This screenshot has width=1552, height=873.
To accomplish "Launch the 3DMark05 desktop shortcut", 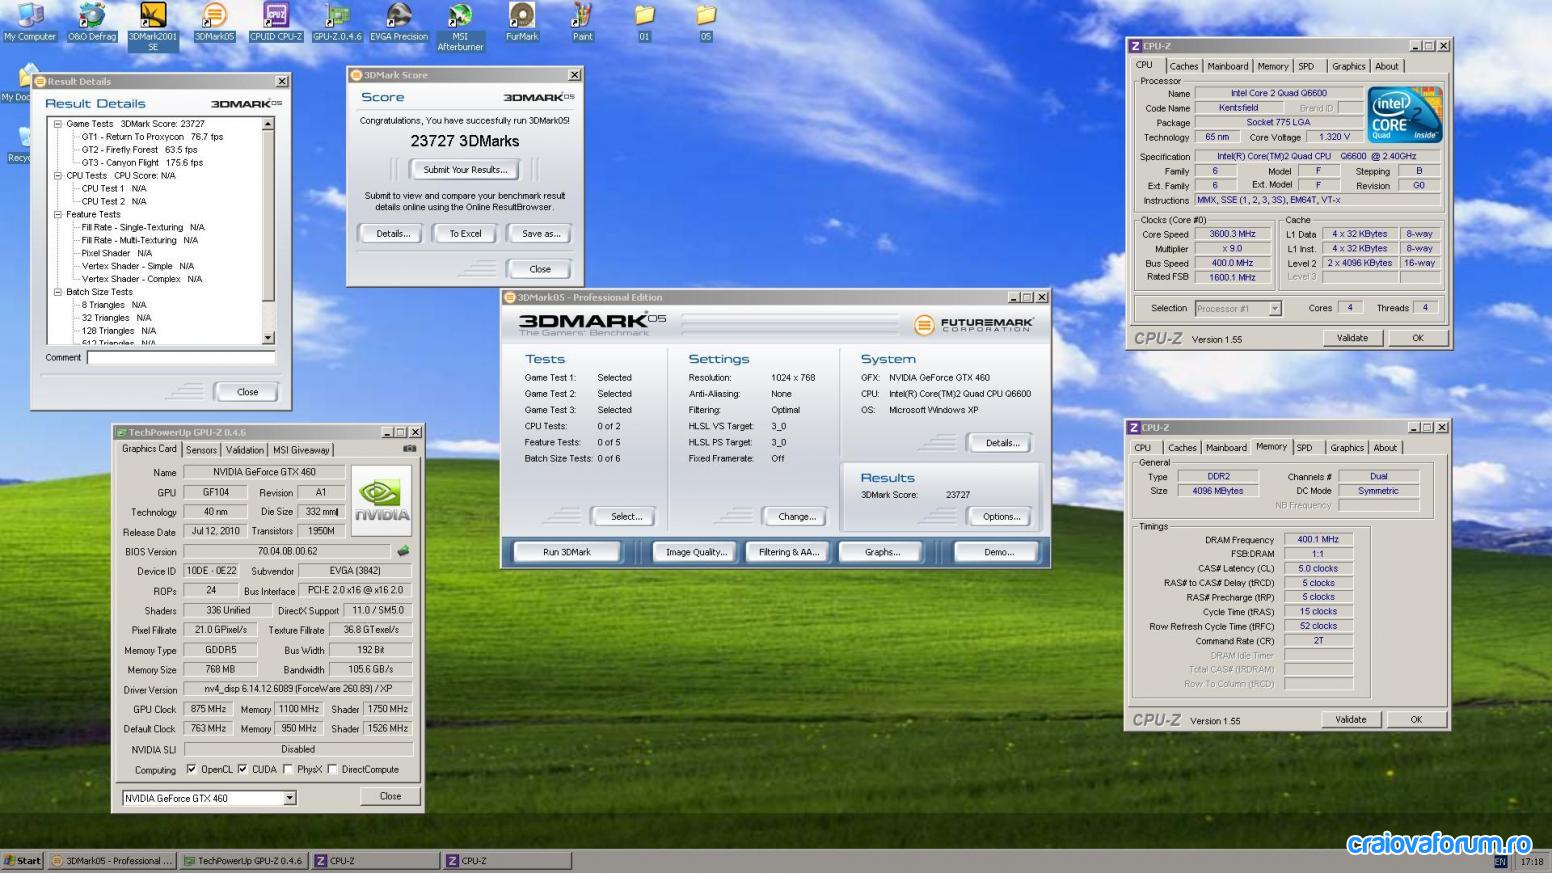I will tap(214, 22).
